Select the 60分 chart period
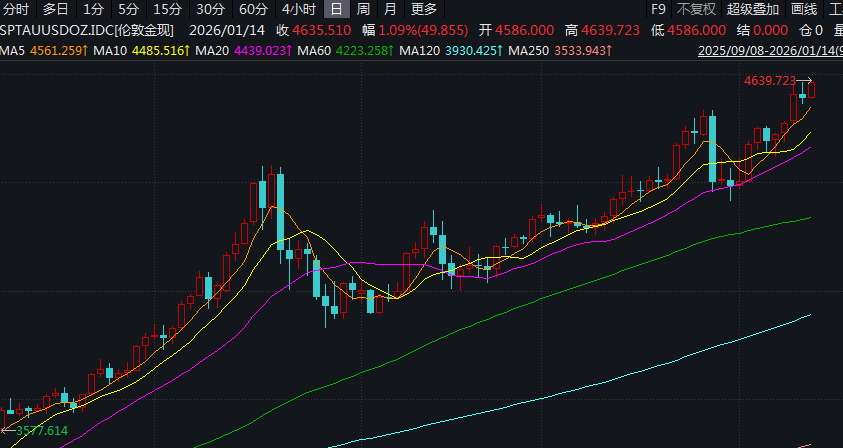Image resolution: width=843 pixels, height=448 pixels. 254,9
